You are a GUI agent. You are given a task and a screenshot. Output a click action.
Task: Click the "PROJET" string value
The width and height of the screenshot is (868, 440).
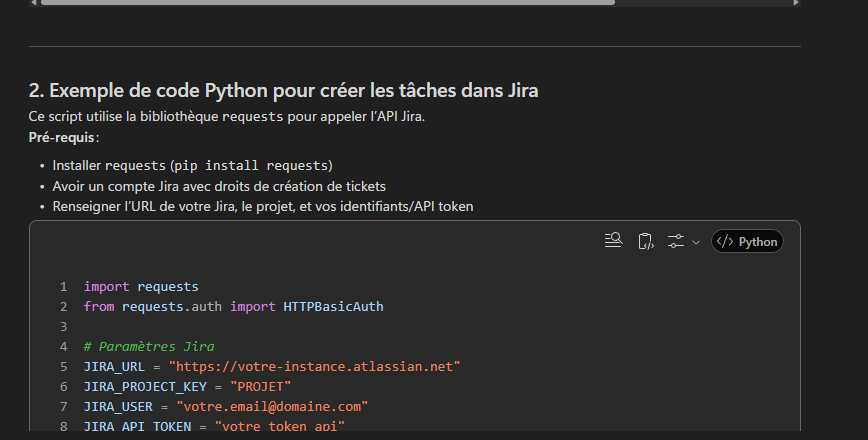pyautogui.click(x=260, y=387)
